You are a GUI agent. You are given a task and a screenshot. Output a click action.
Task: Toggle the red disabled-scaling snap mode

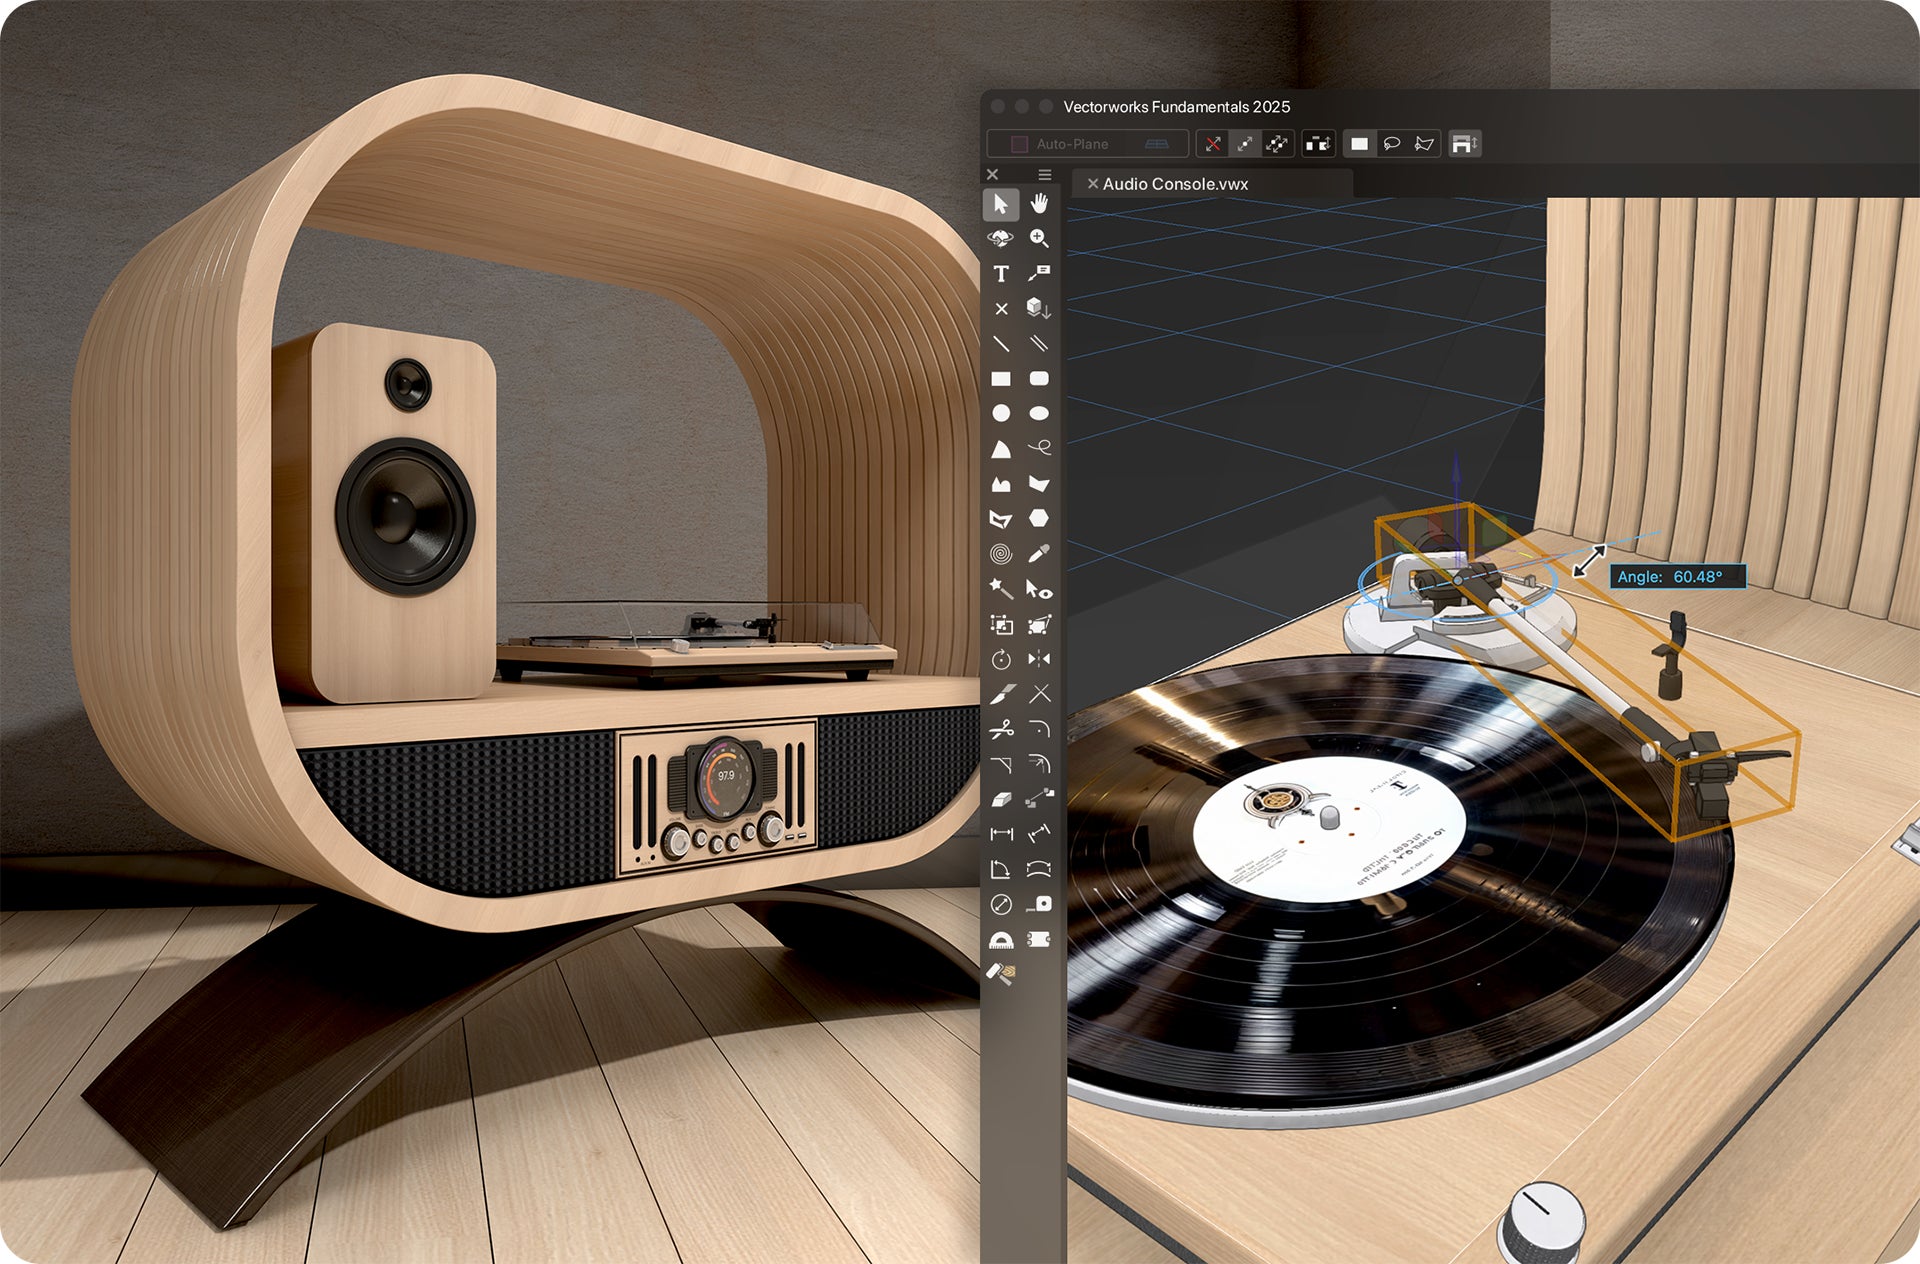click(1212, 144)
